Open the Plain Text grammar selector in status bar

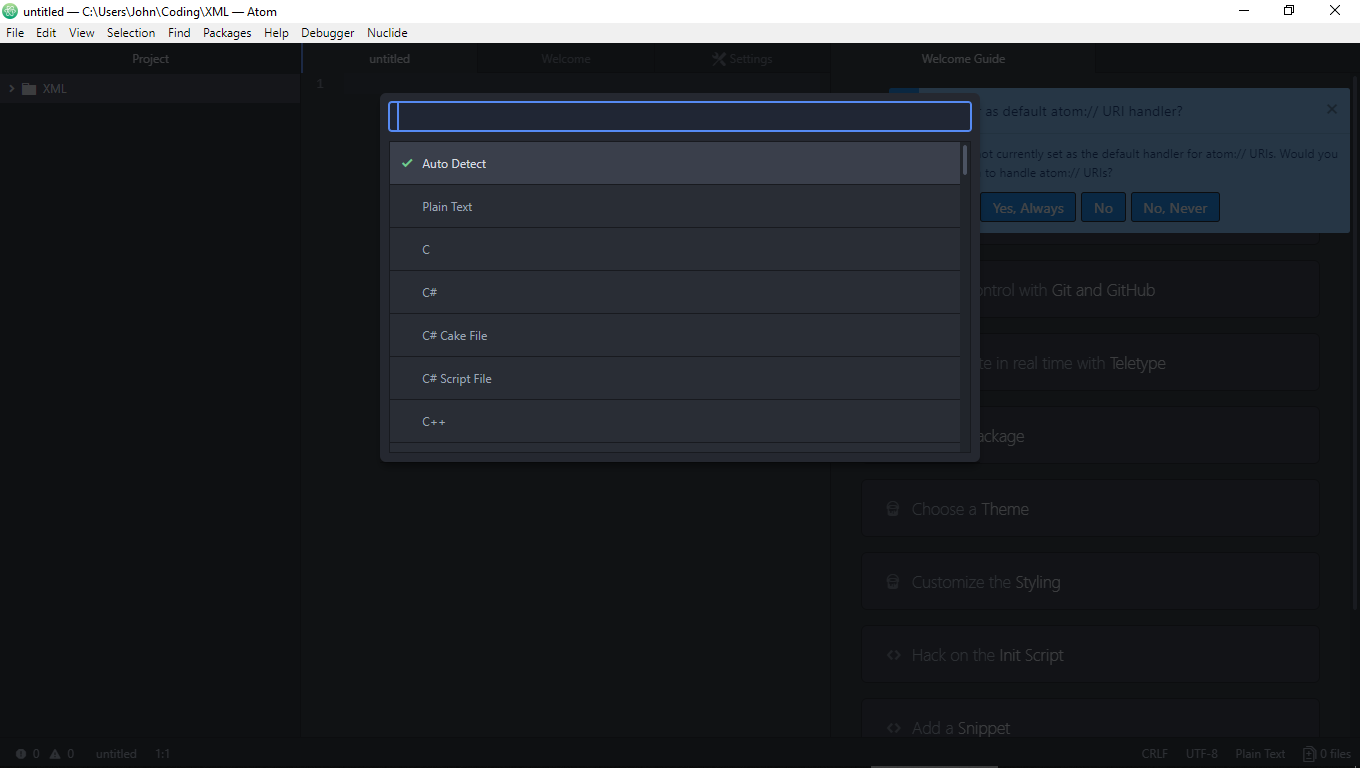tap(1259, 753)
